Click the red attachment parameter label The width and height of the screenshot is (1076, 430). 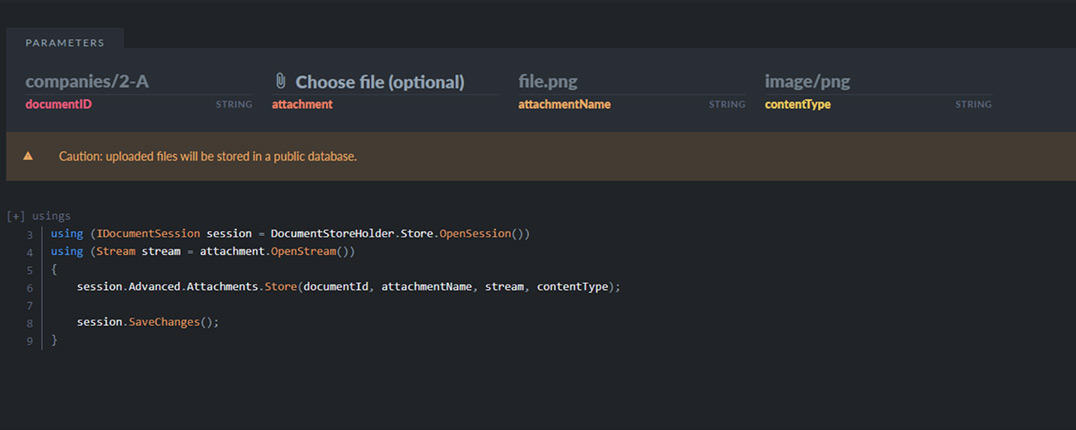(302, 104)
